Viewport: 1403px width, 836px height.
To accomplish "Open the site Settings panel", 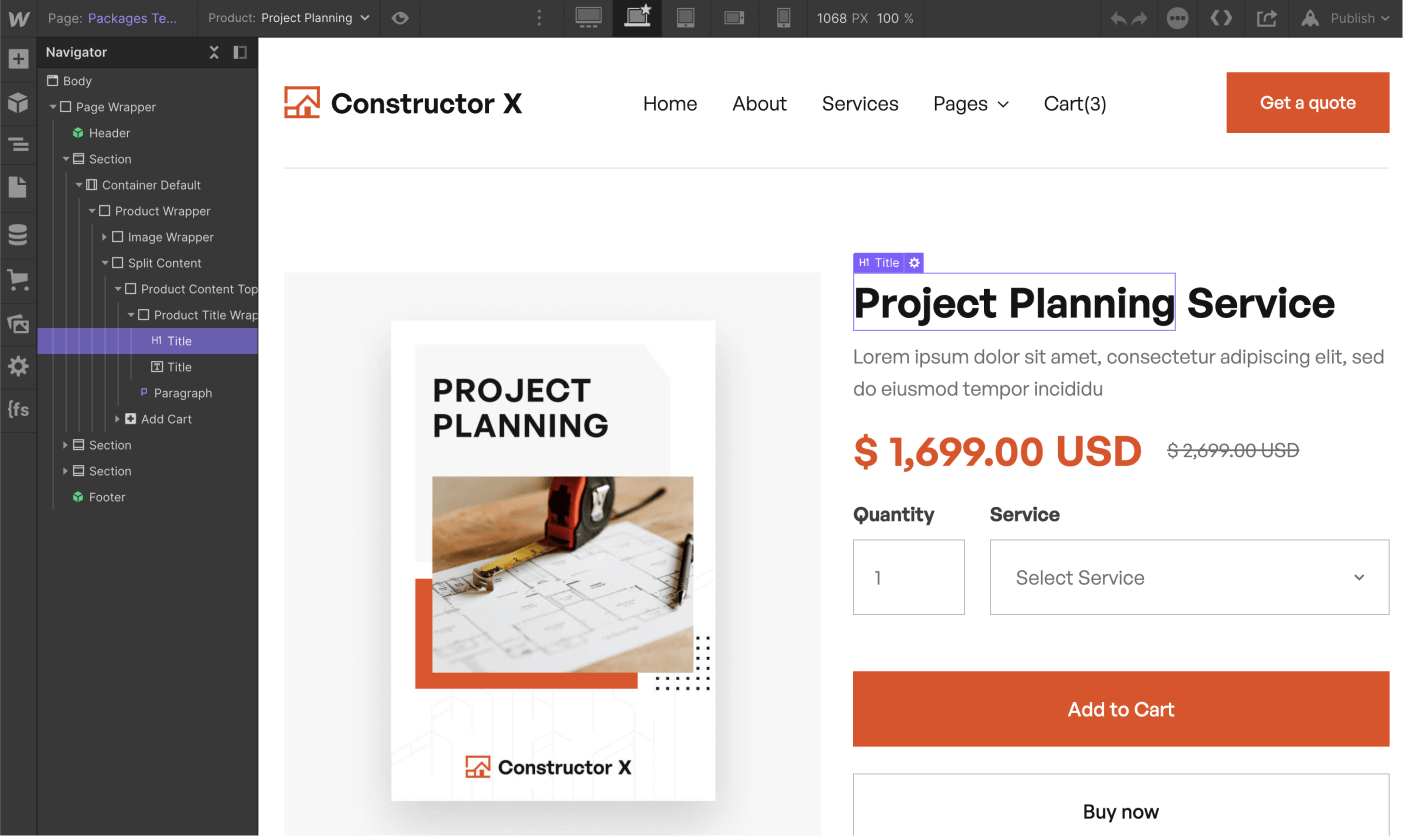I will pos(19,366).
